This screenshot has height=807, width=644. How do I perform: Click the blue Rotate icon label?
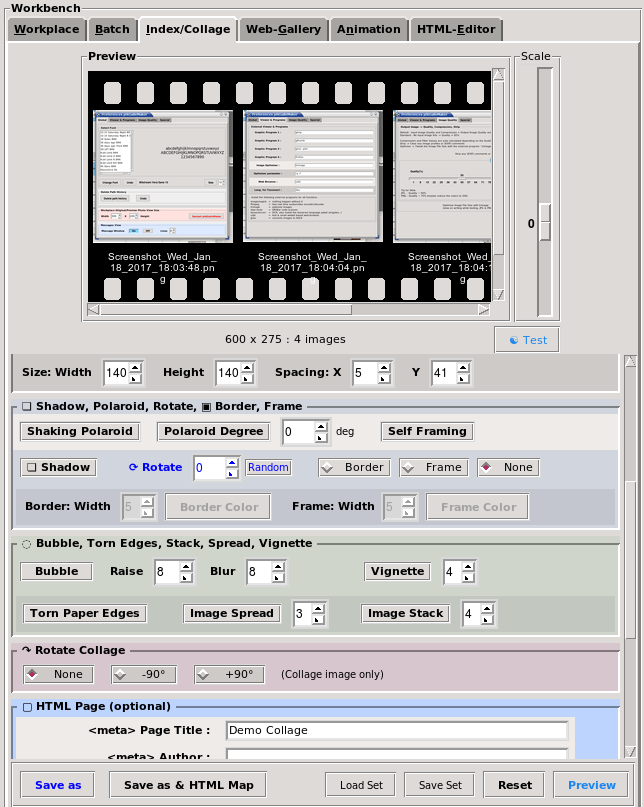[x=155, y=467]
